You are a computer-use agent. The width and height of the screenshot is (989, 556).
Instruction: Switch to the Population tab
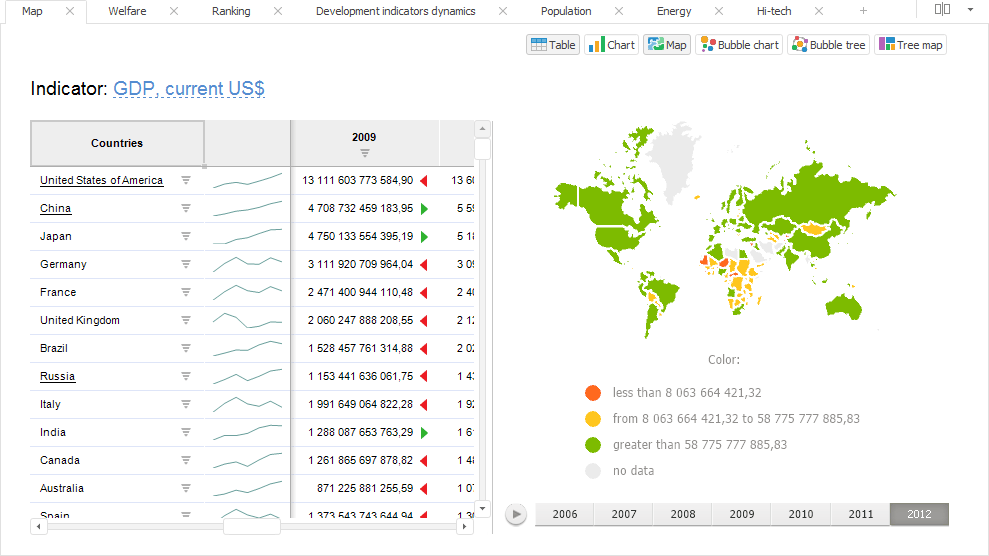coord(566,11)
